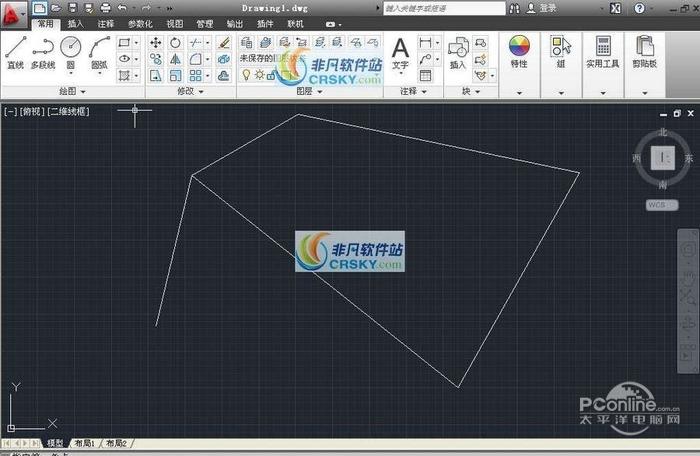Click the keyword search input field
Screen dimensions: 700x456
444,8
